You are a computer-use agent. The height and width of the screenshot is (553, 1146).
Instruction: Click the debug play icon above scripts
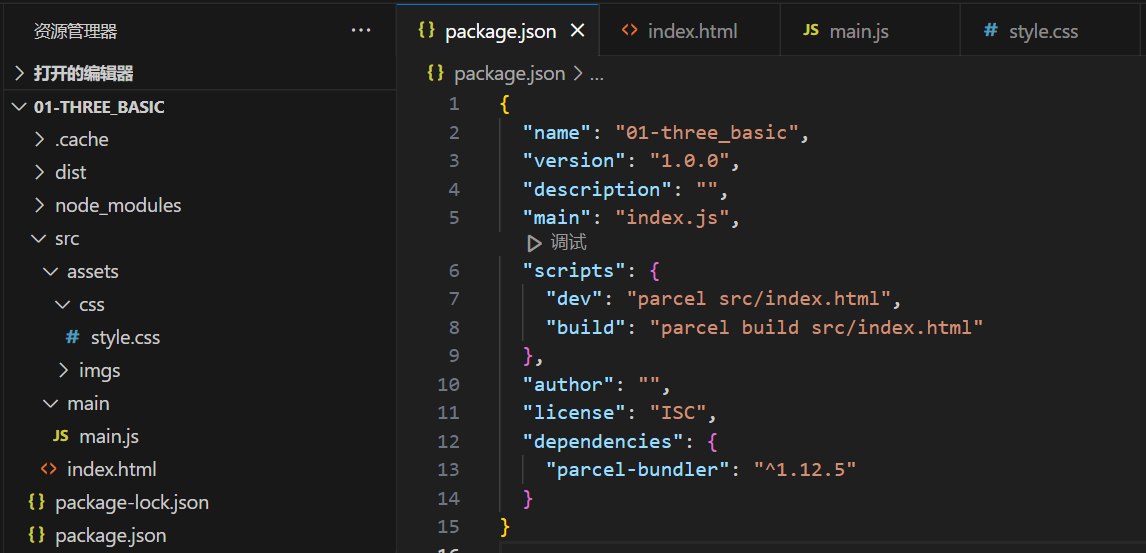[535, 243]
